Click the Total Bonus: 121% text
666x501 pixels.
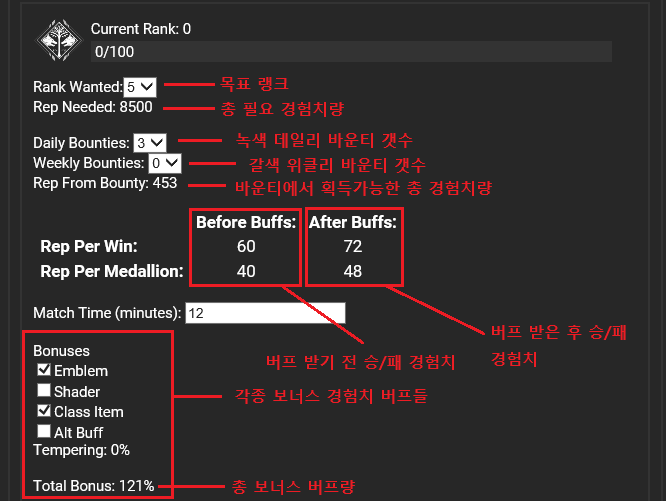click(x=93, y=486)
